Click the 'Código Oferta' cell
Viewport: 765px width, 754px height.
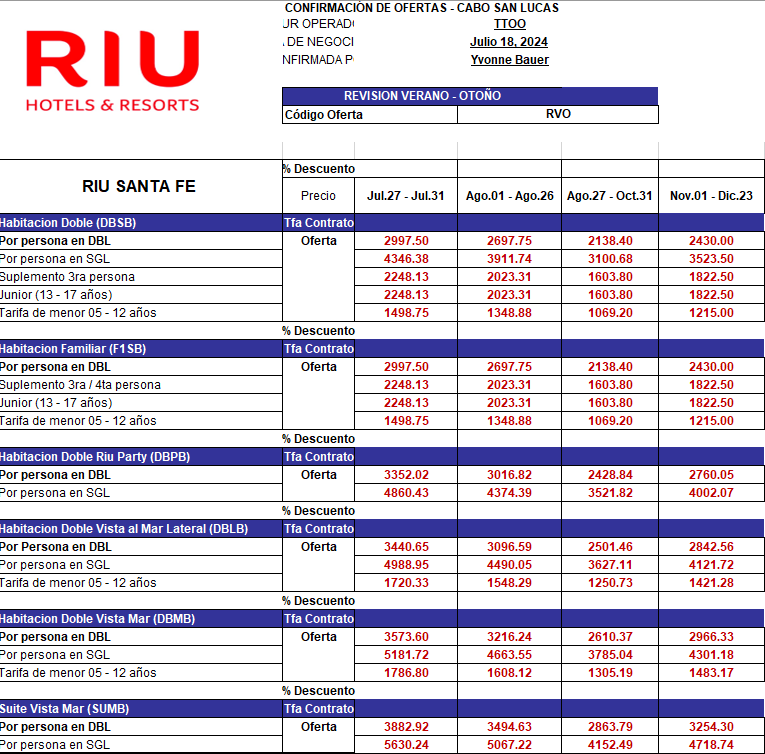pyautogui.click(x=370, y=115)
